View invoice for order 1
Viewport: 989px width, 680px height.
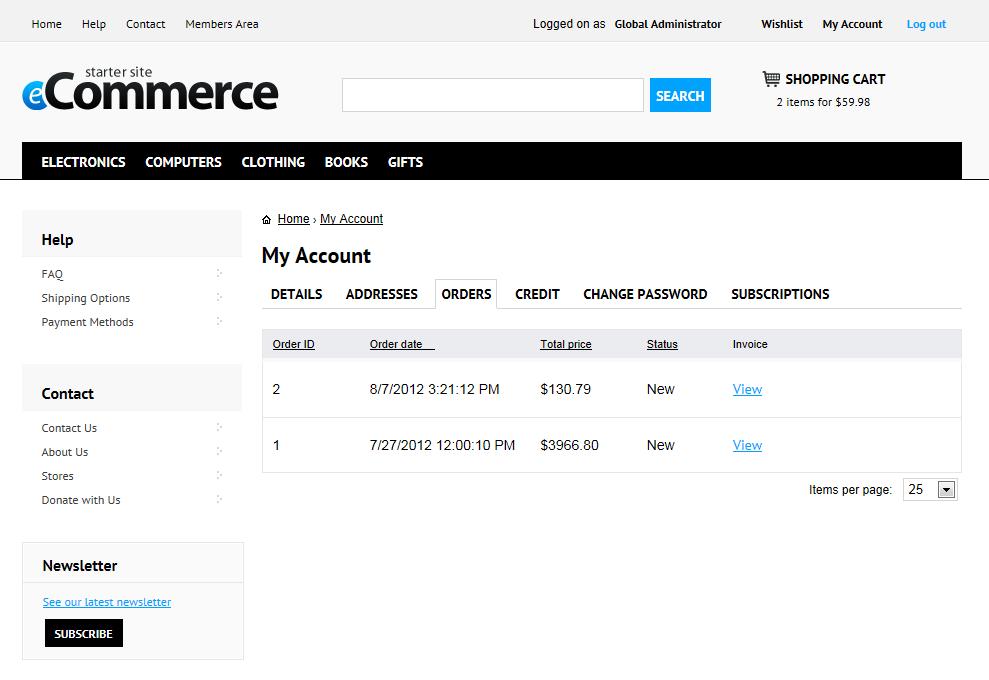click(x=747, y=445)
